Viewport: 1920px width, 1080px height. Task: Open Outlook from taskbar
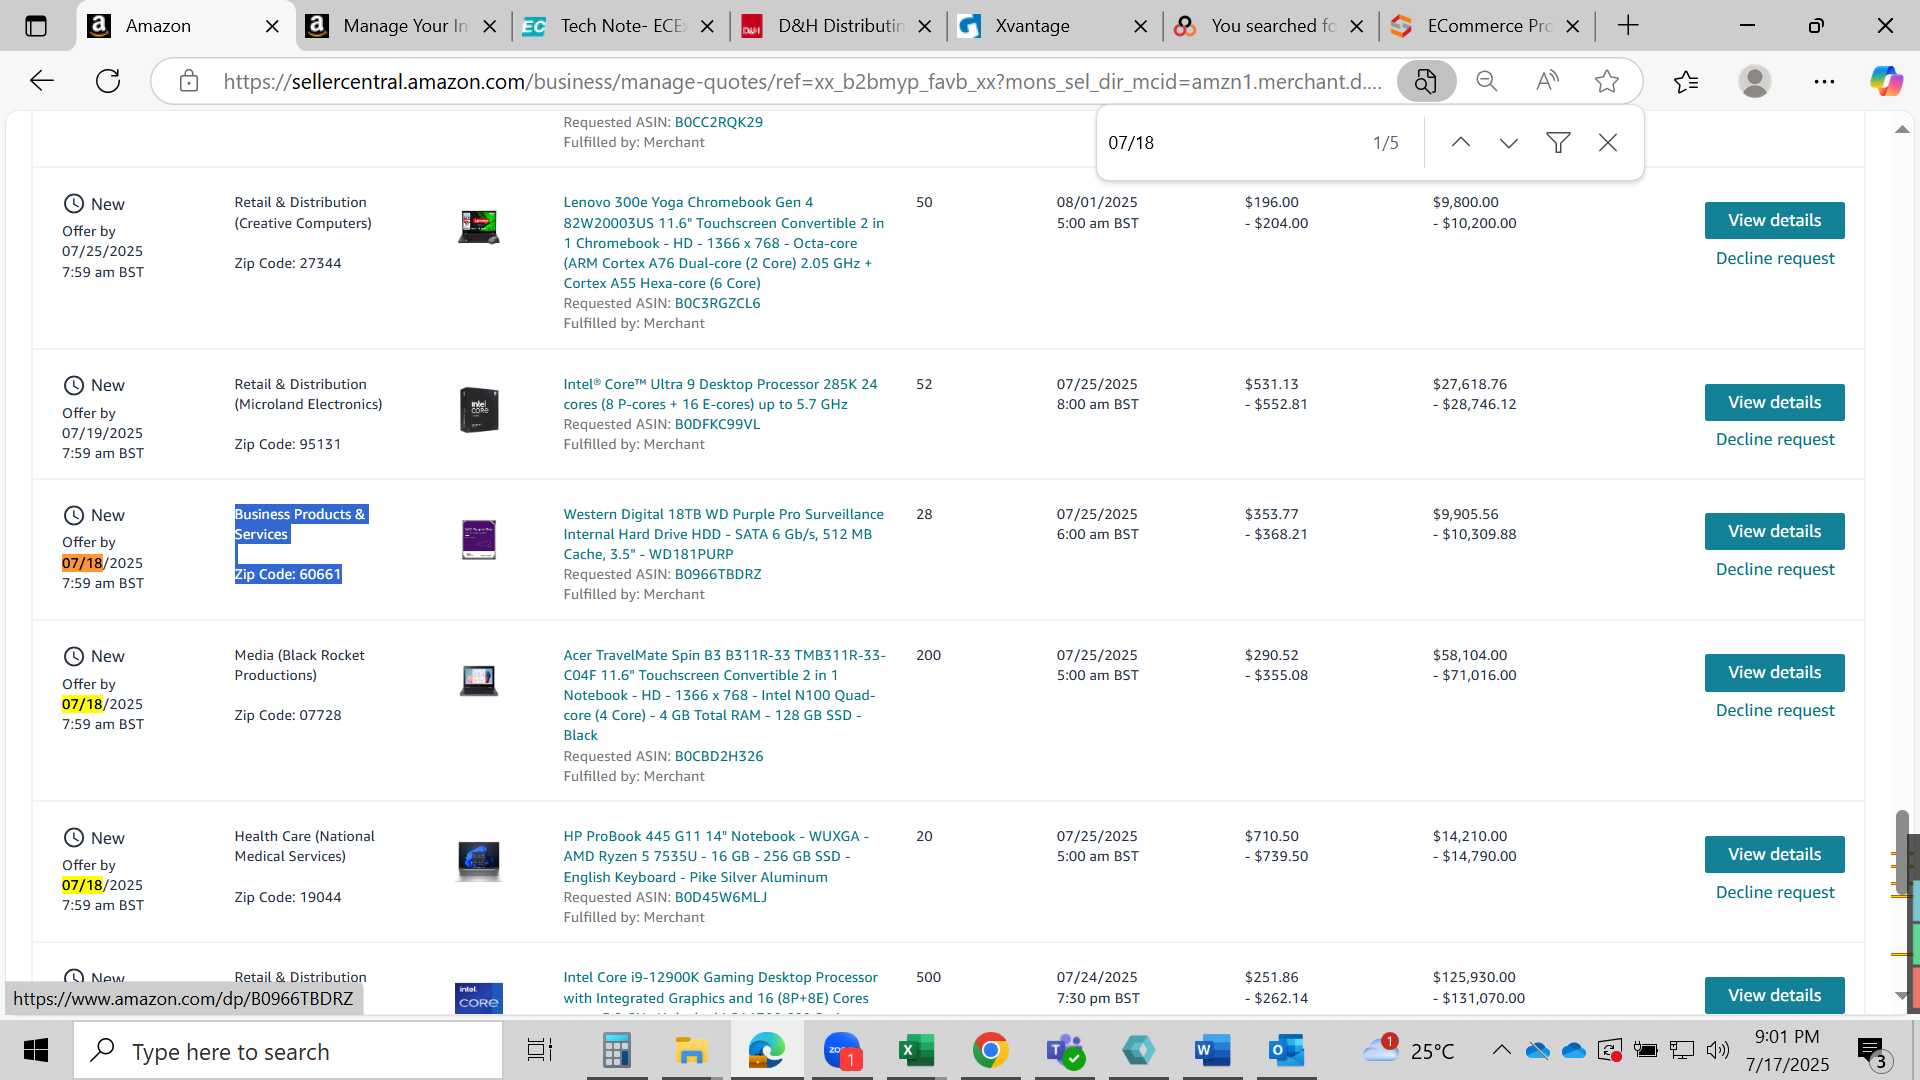(x=1285, y=1050)
